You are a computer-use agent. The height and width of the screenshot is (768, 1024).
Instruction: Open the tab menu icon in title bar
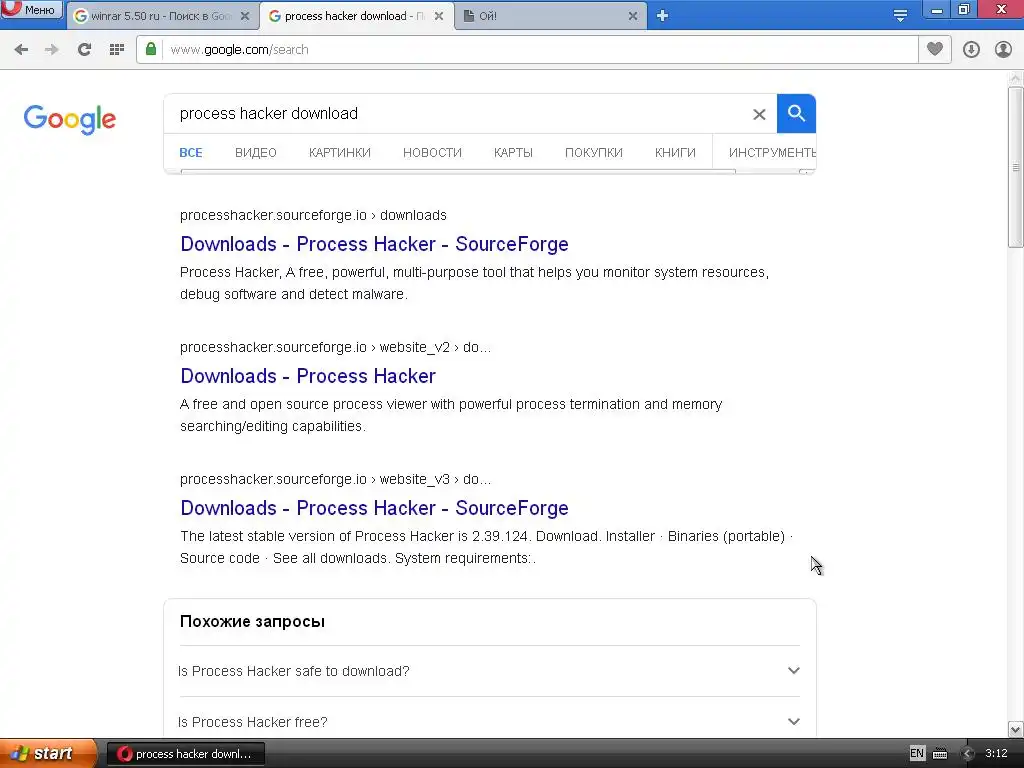coord(900,16)
